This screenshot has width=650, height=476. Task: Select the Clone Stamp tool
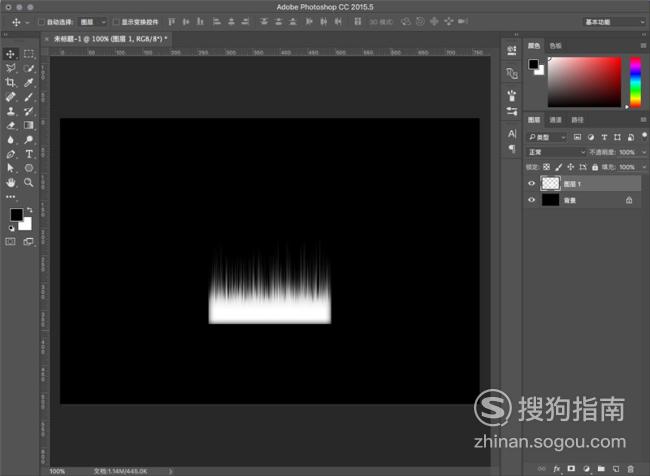tap(11, 111)
